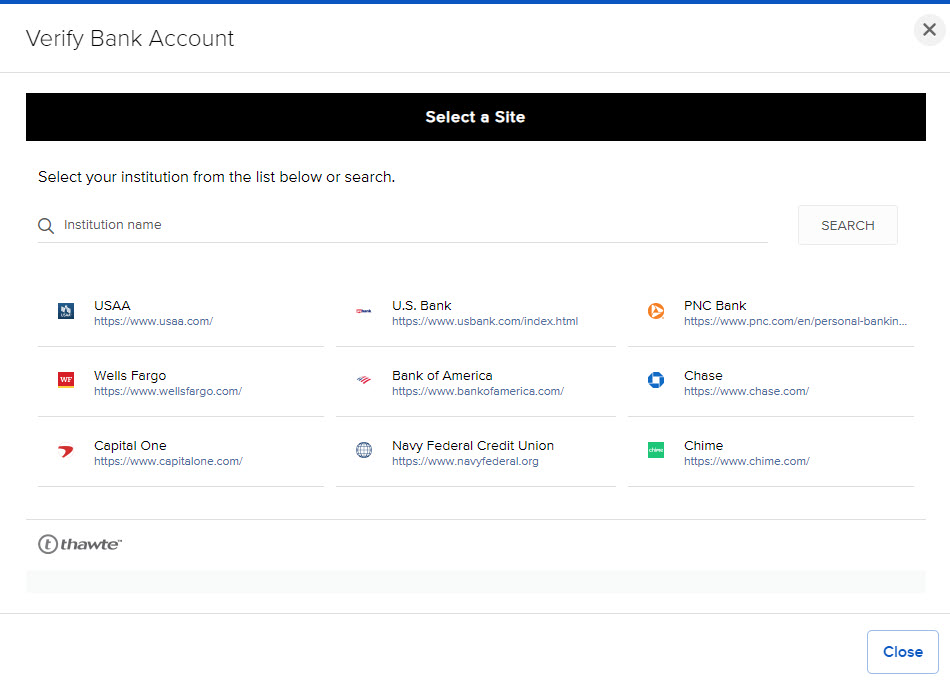This screenshot has width=950, height=686.
Task: Click the Chase logo icon
Action: pyautogui.click(x=656, y=380)
